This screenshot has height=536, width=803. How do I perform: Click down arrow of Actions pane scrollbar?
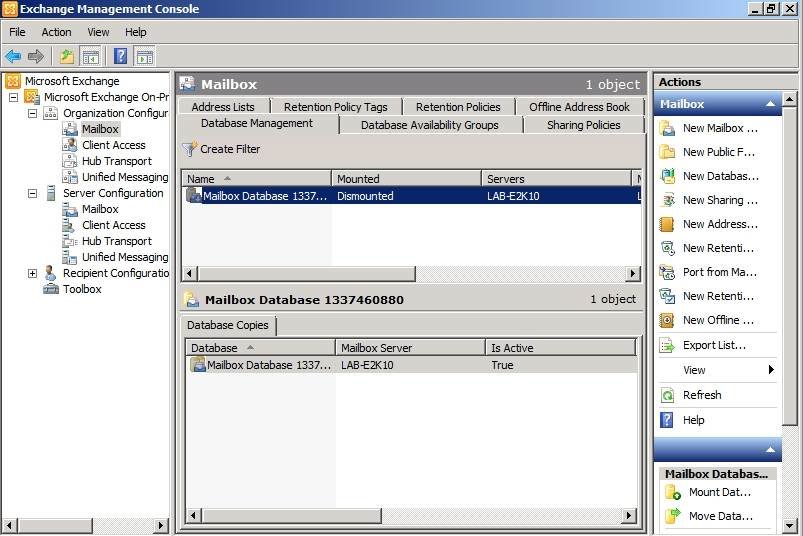(789, 525)
